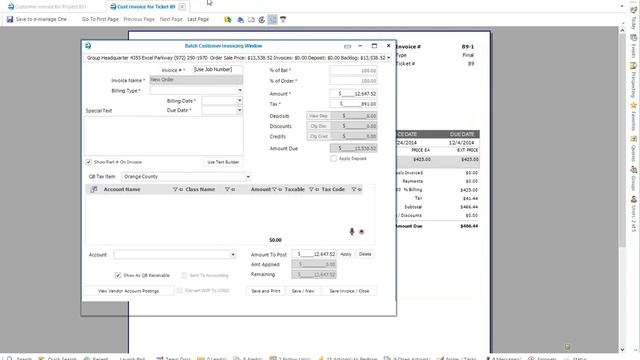This screenshot has width=640, height=360.
Task: Expand the Group Headquarter order selector dropdown
Action: [x=389, y=58]
